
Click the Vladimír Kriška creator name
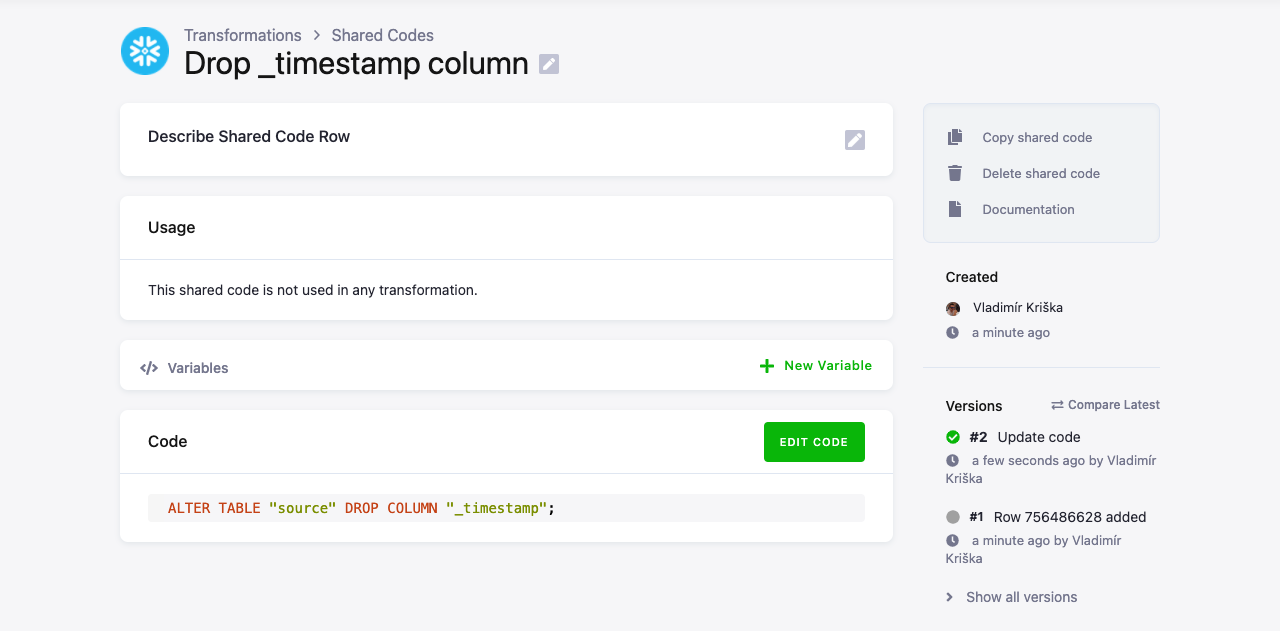(x=1018, y=308)
